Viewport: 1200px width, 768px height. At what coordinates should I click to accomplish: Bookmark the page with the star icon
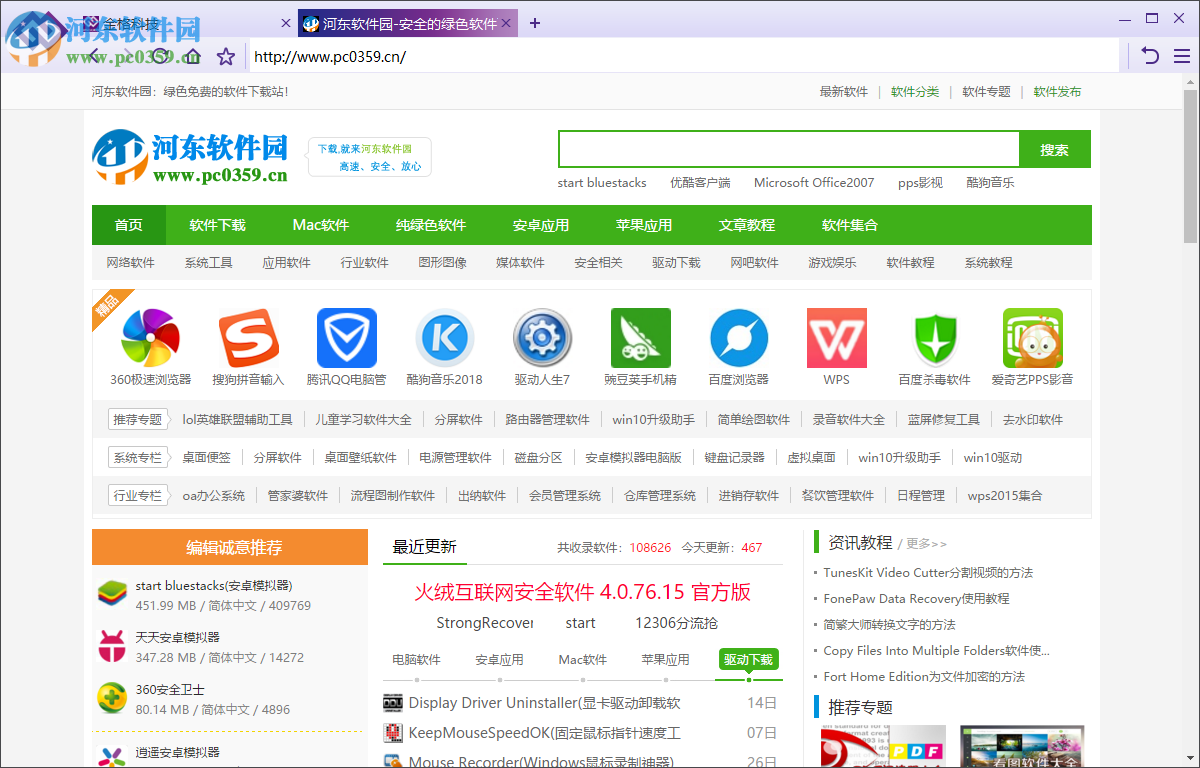coord(226,56)
